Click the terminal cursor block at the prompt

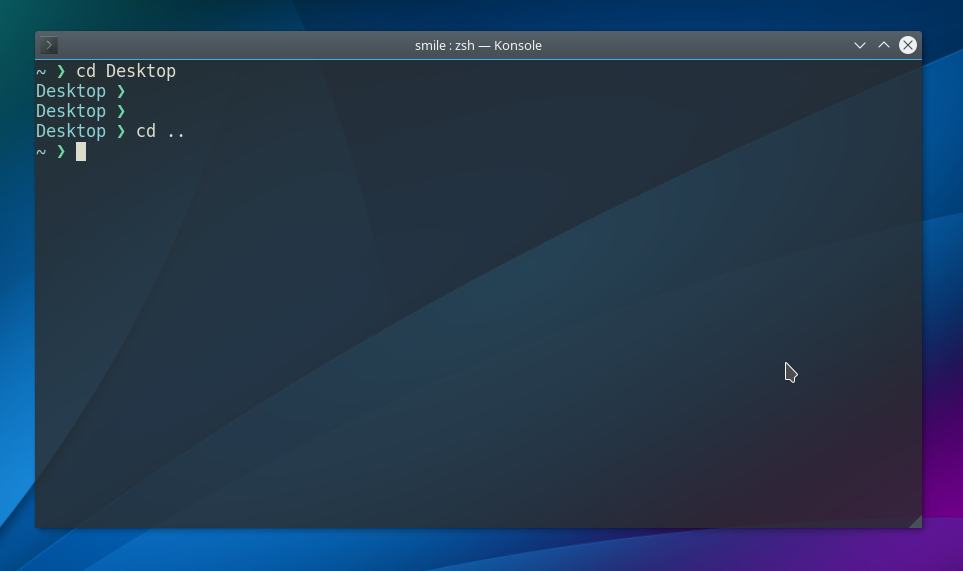81,152
